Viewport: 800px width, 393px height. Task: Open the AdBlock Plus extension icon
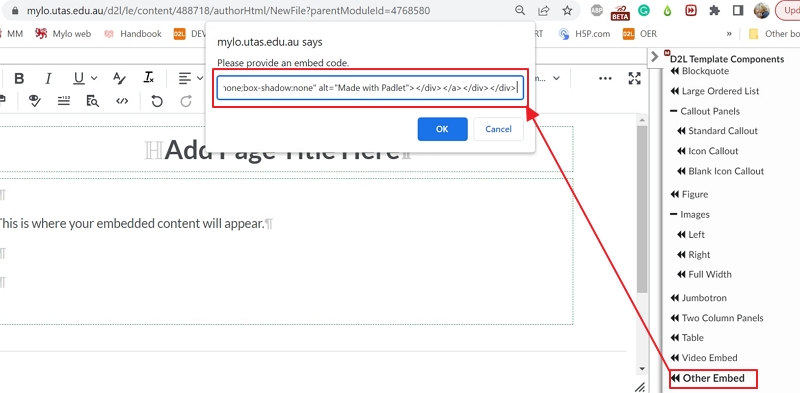point(596,10)
